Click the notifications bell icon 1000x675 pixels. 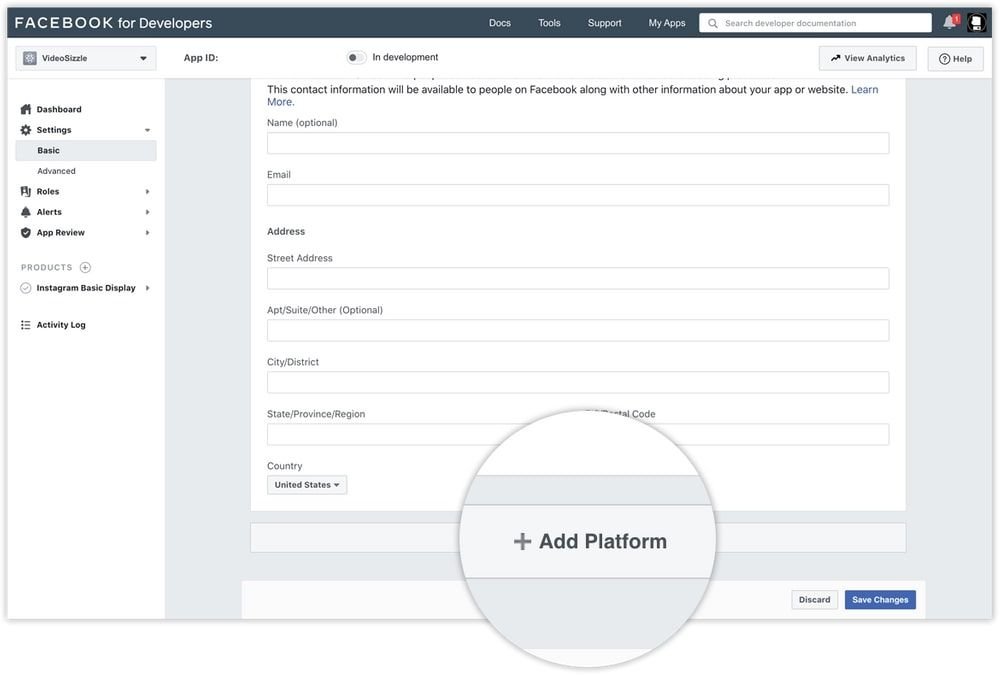point(950,22)
